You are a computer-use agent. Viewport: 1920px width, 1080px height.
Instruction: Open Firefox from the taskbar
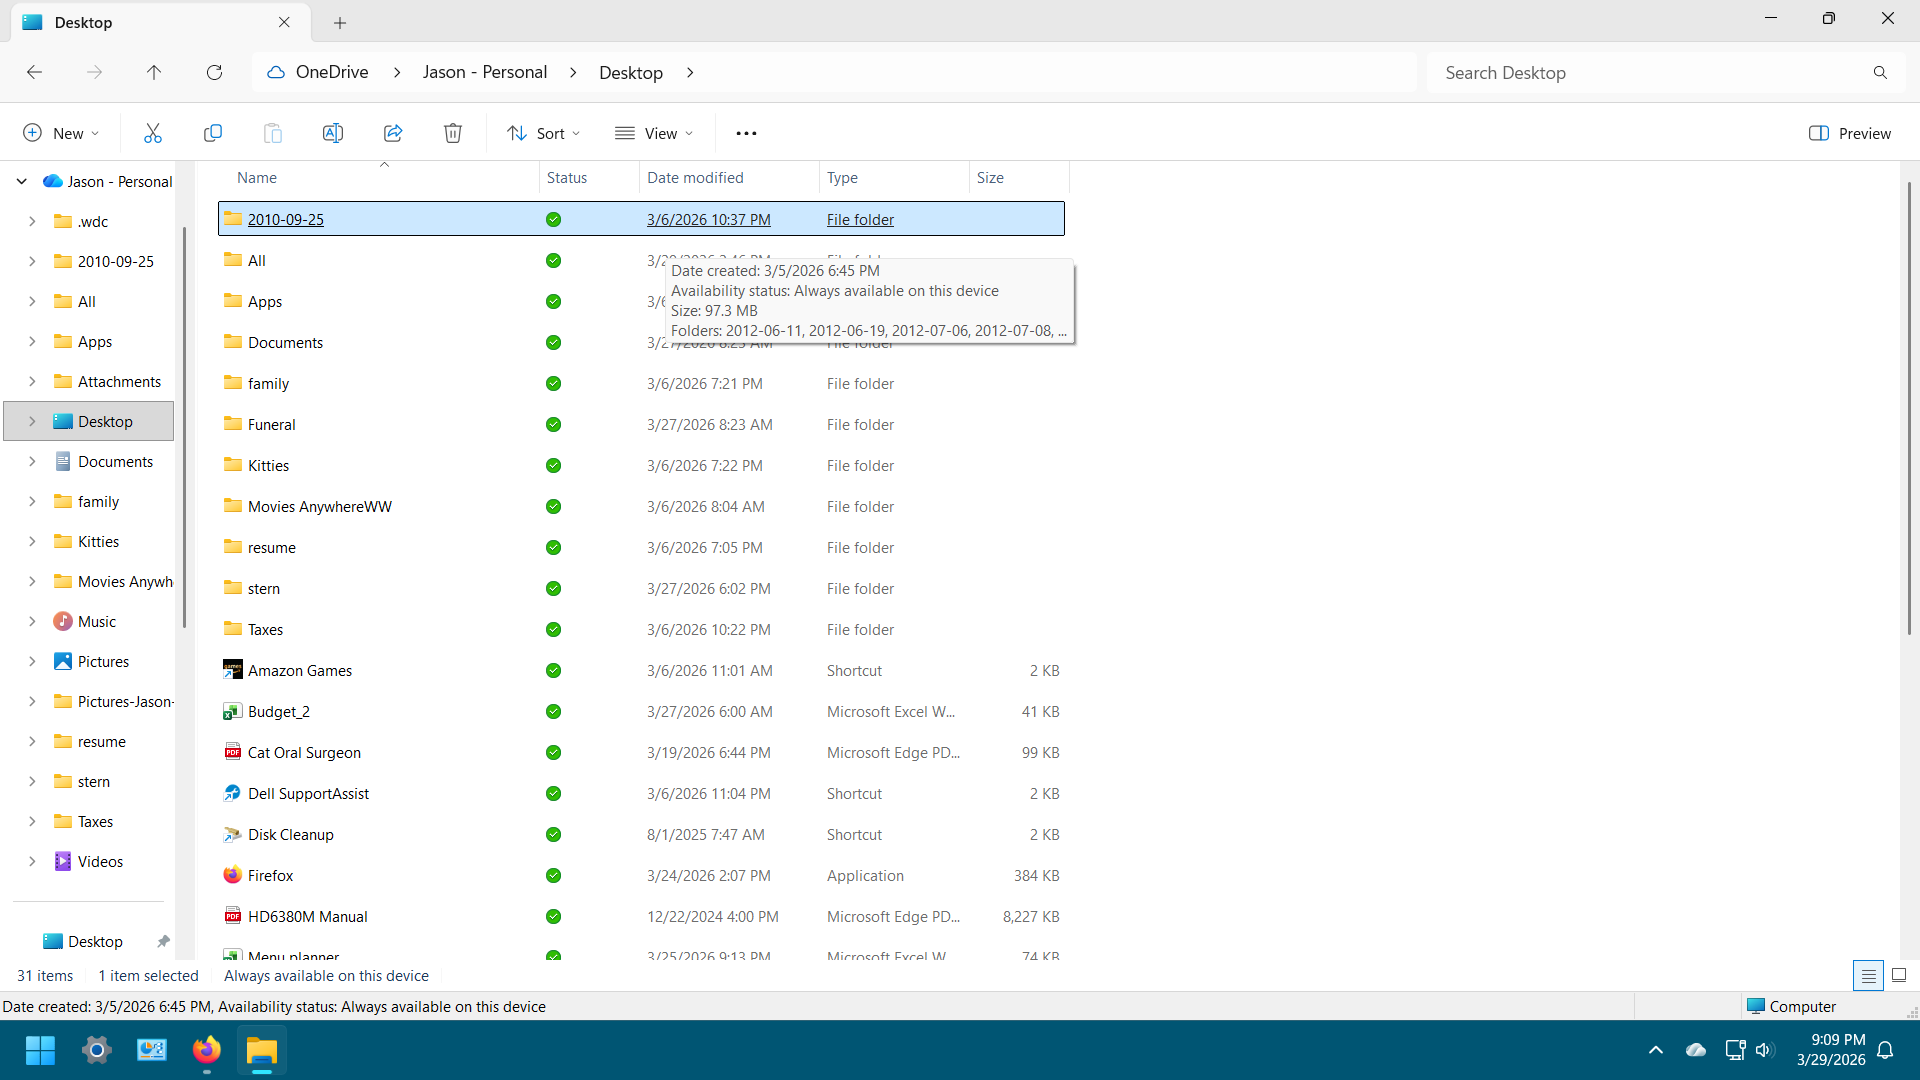pos(206,1050)
